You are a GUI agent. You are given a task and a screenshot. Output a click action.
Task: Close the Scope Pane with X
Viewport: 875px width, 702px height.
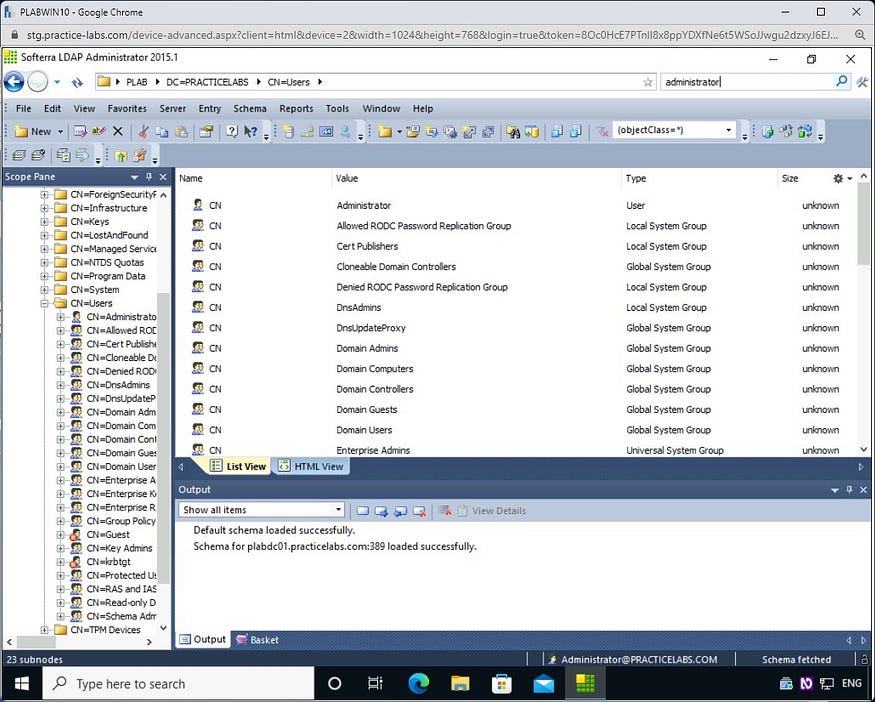pos(163,177)
